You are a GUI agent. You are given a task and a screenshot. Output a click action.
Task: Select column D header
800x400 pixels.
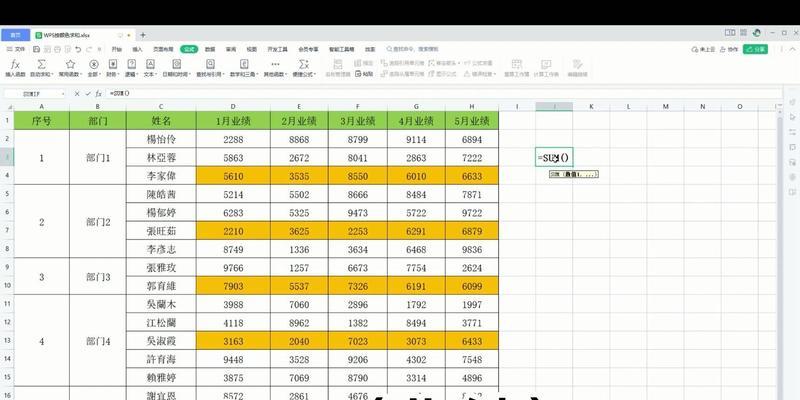click(x=233, y=107)
